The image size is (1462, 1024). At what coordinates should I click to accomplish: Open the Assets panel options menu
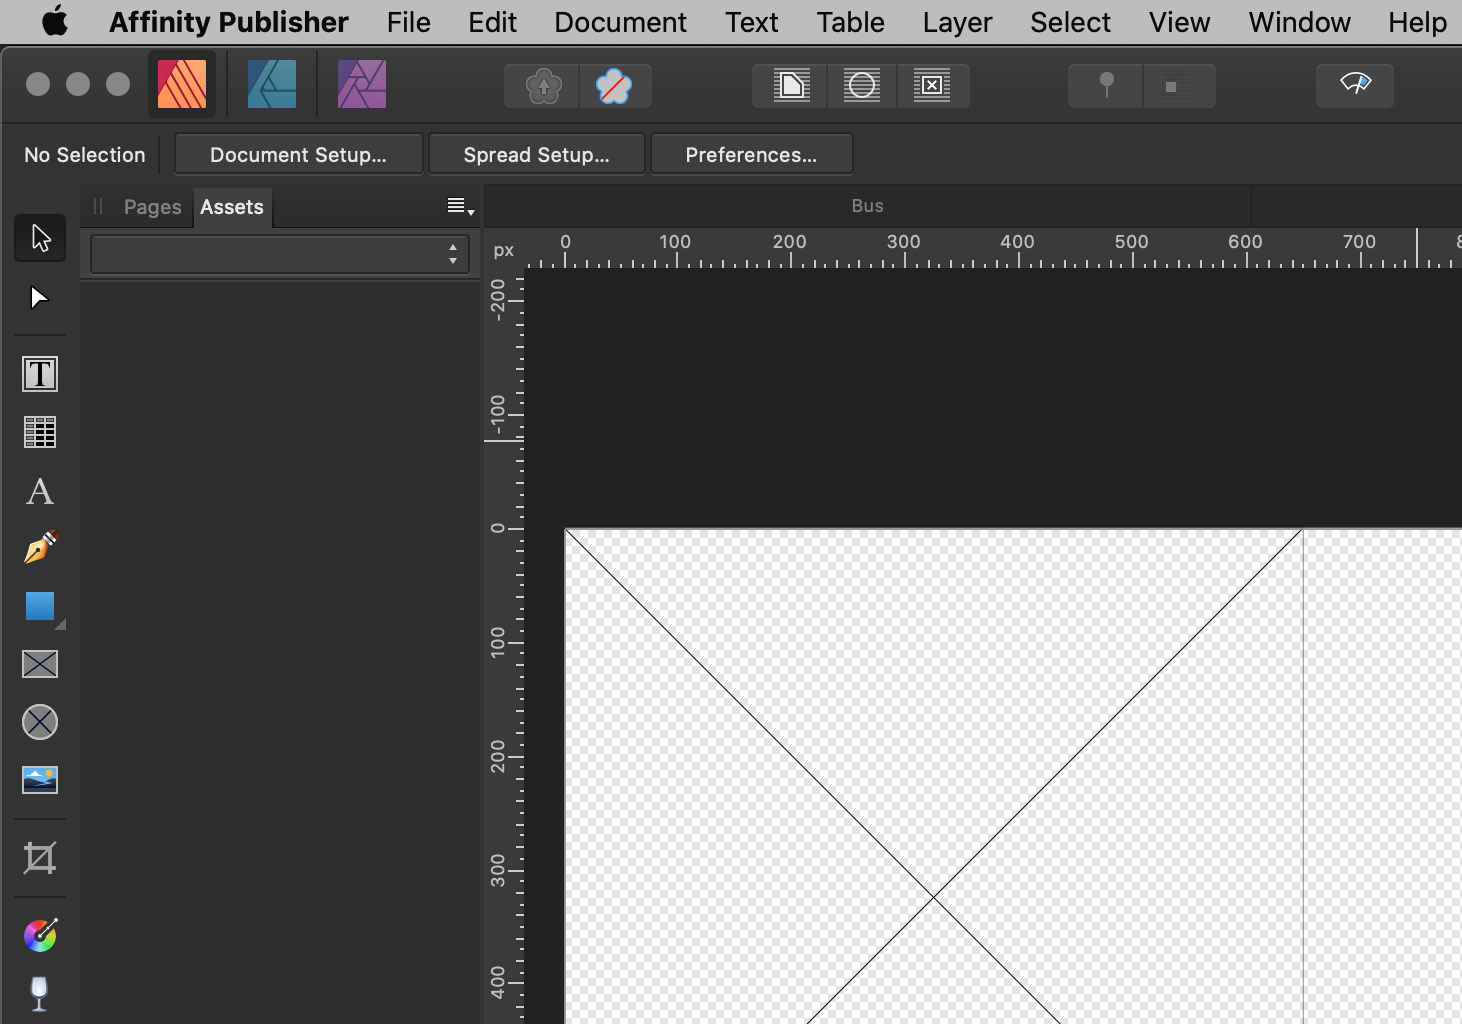click(x=459, y=206)
